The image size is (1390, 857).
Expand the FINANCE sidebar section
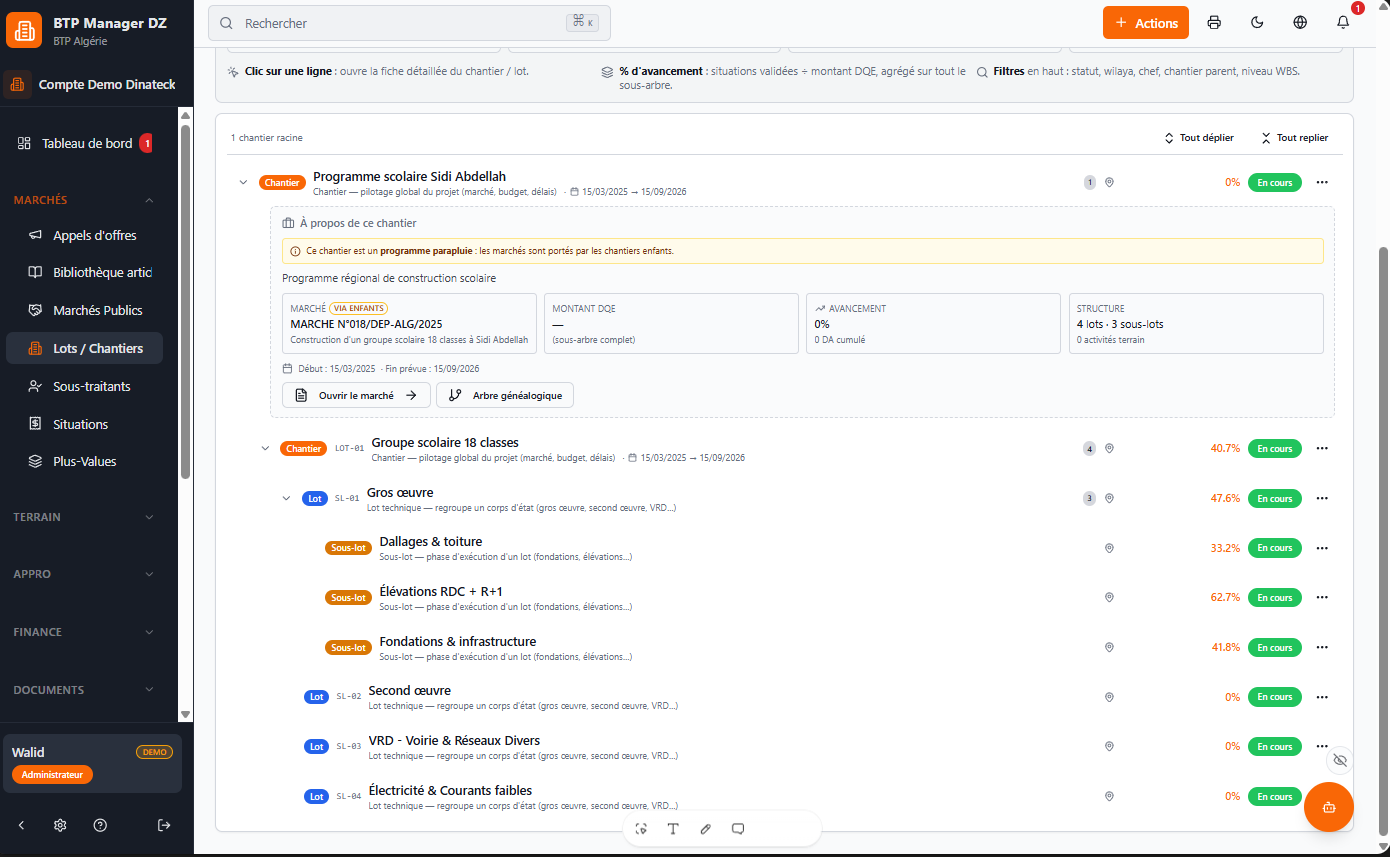coord(85,632)
